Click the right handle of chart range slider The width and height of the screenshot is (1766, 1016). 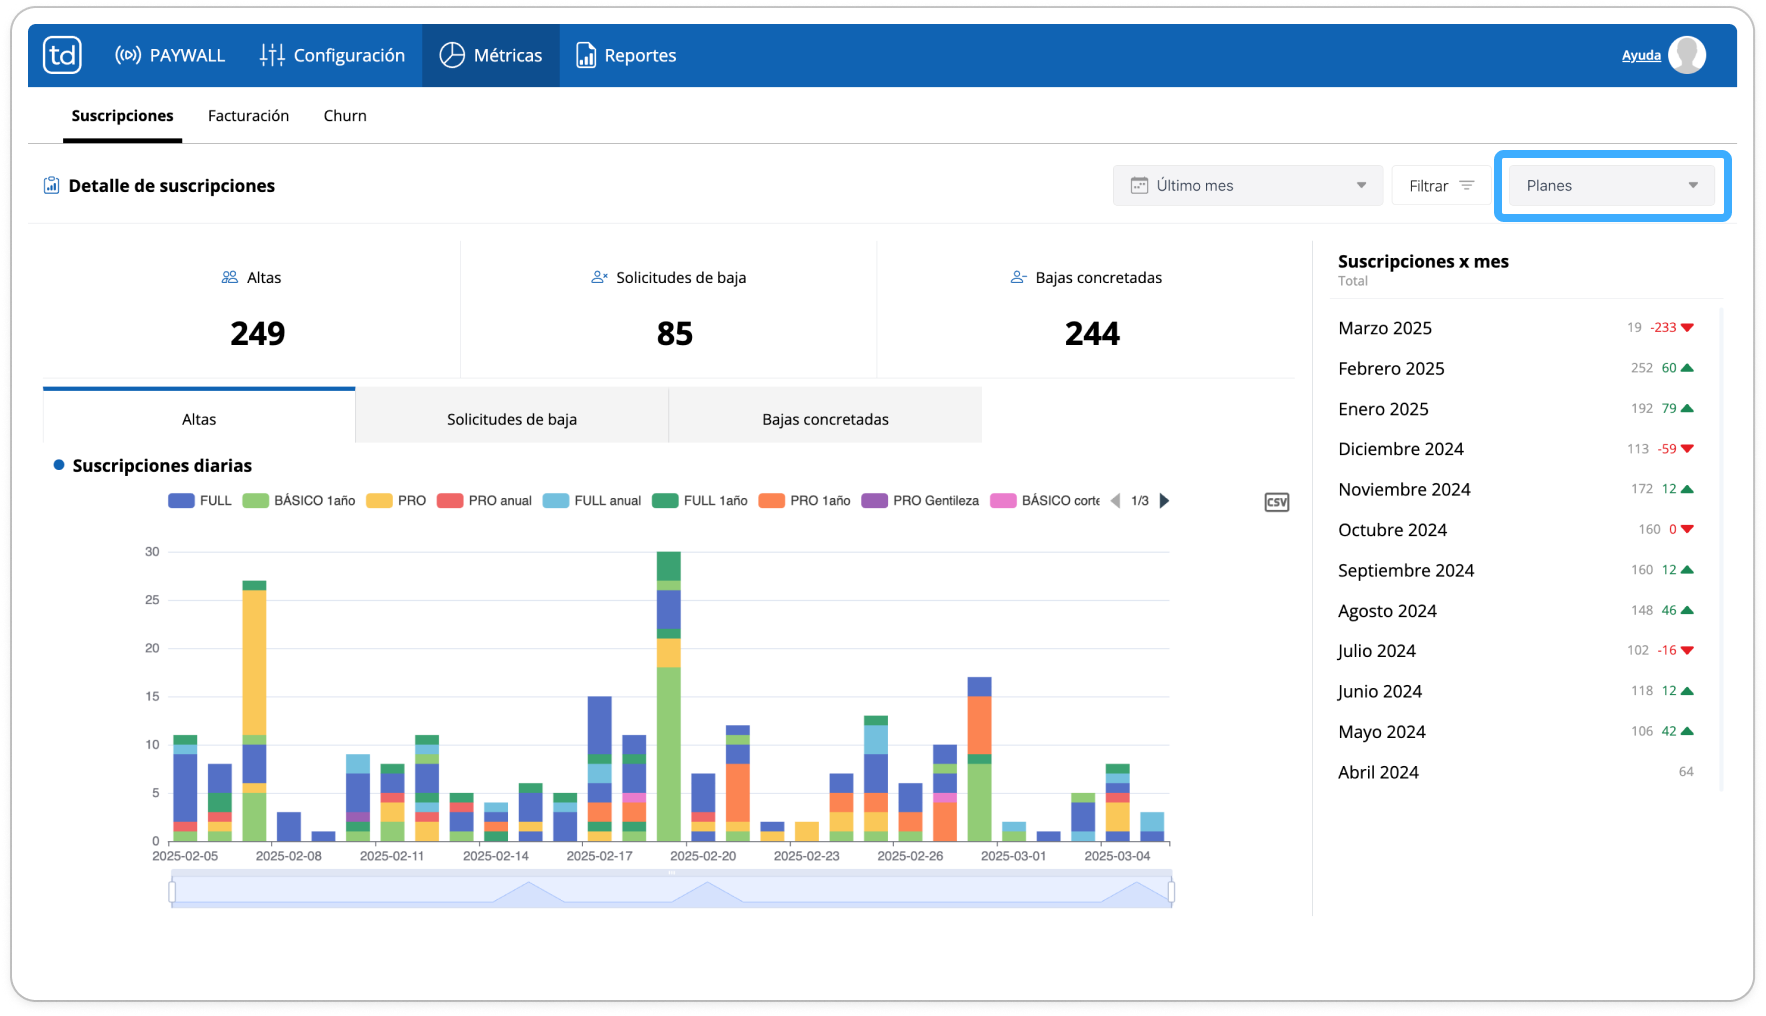[1171, 892]
